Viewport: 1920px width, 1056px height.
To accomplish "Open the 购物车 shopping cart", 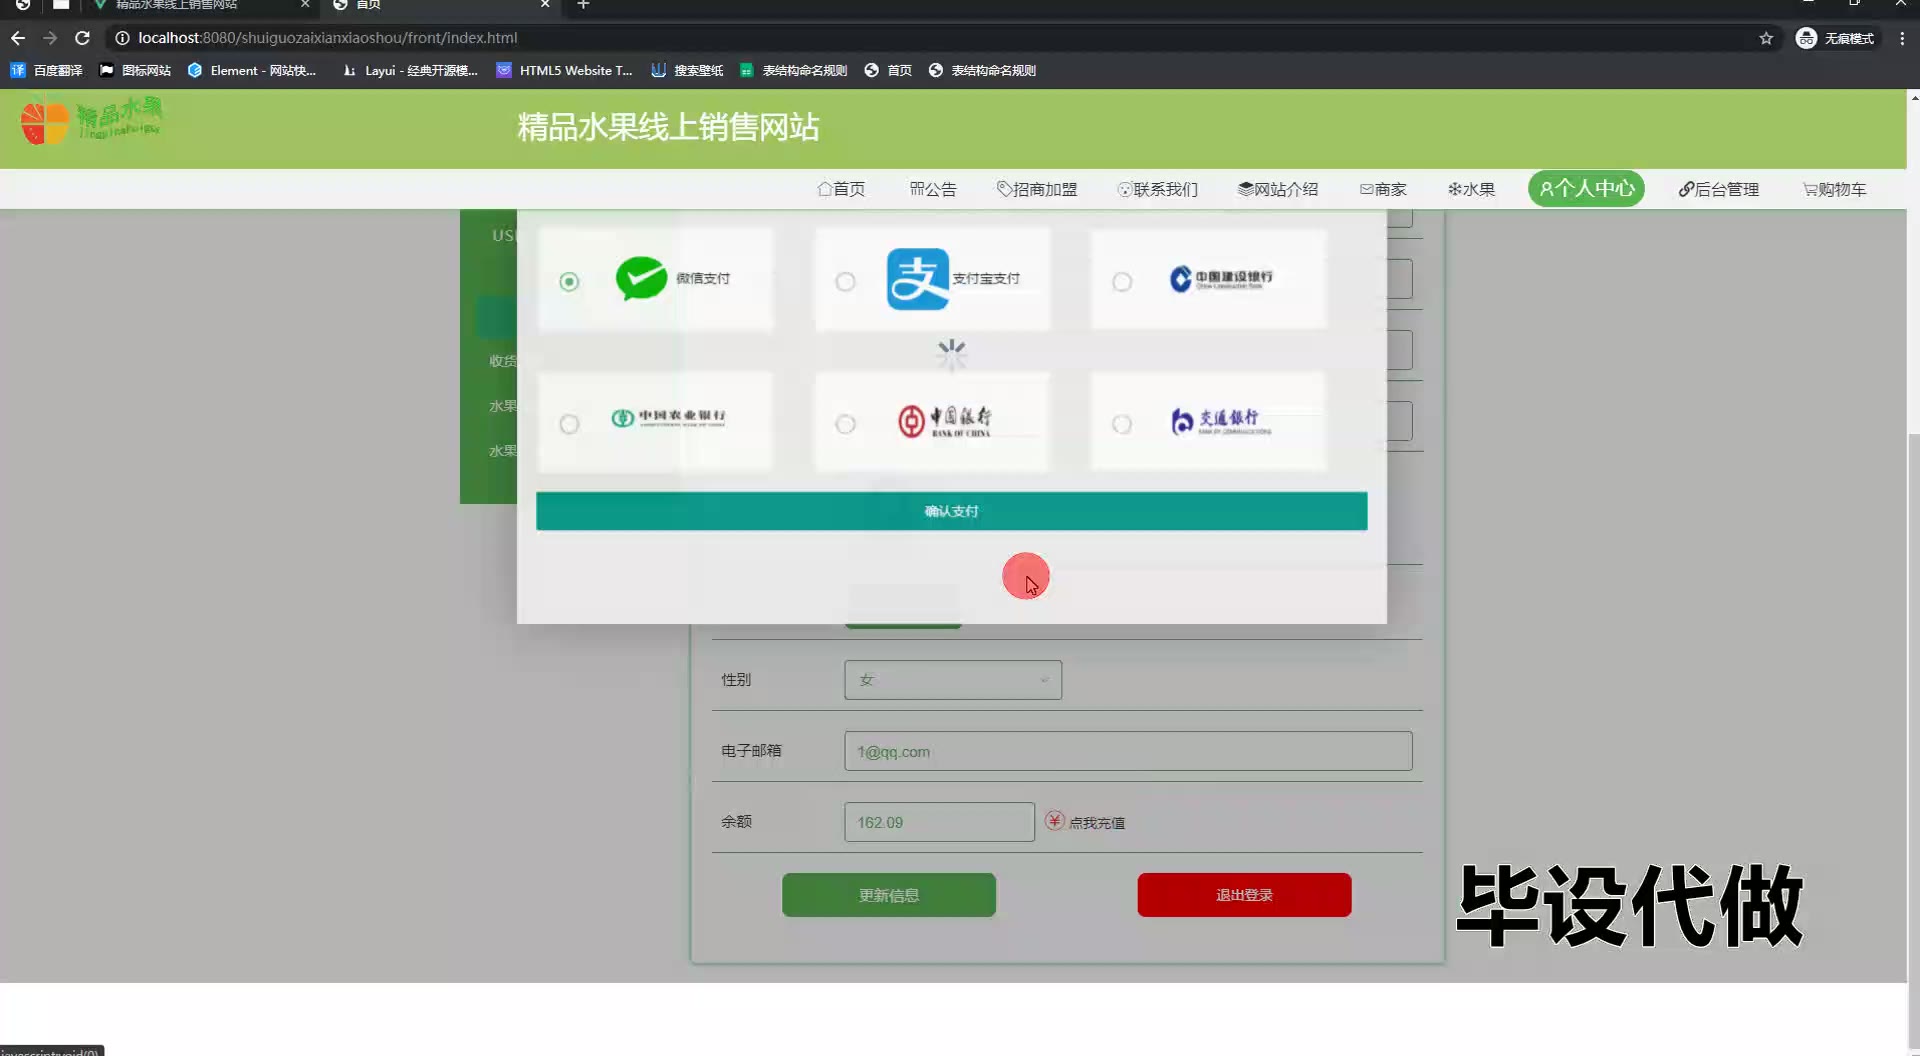I will [x=1834, y=189].
